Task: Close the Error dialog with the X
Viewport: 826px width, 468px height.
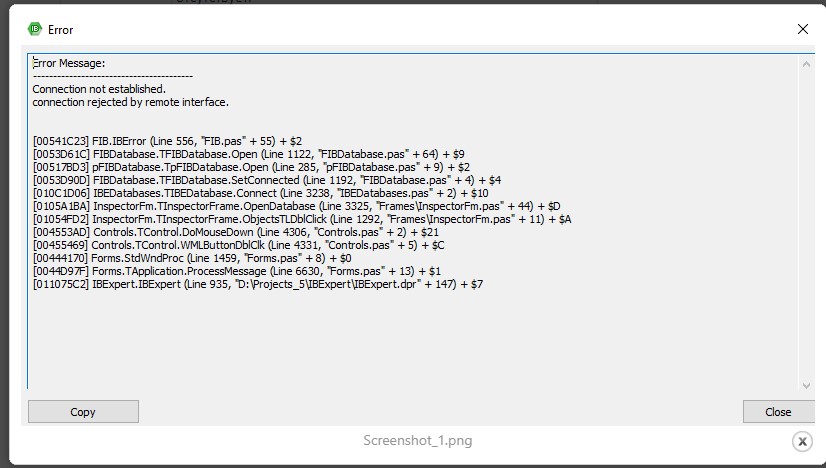Action: (802, 29)
